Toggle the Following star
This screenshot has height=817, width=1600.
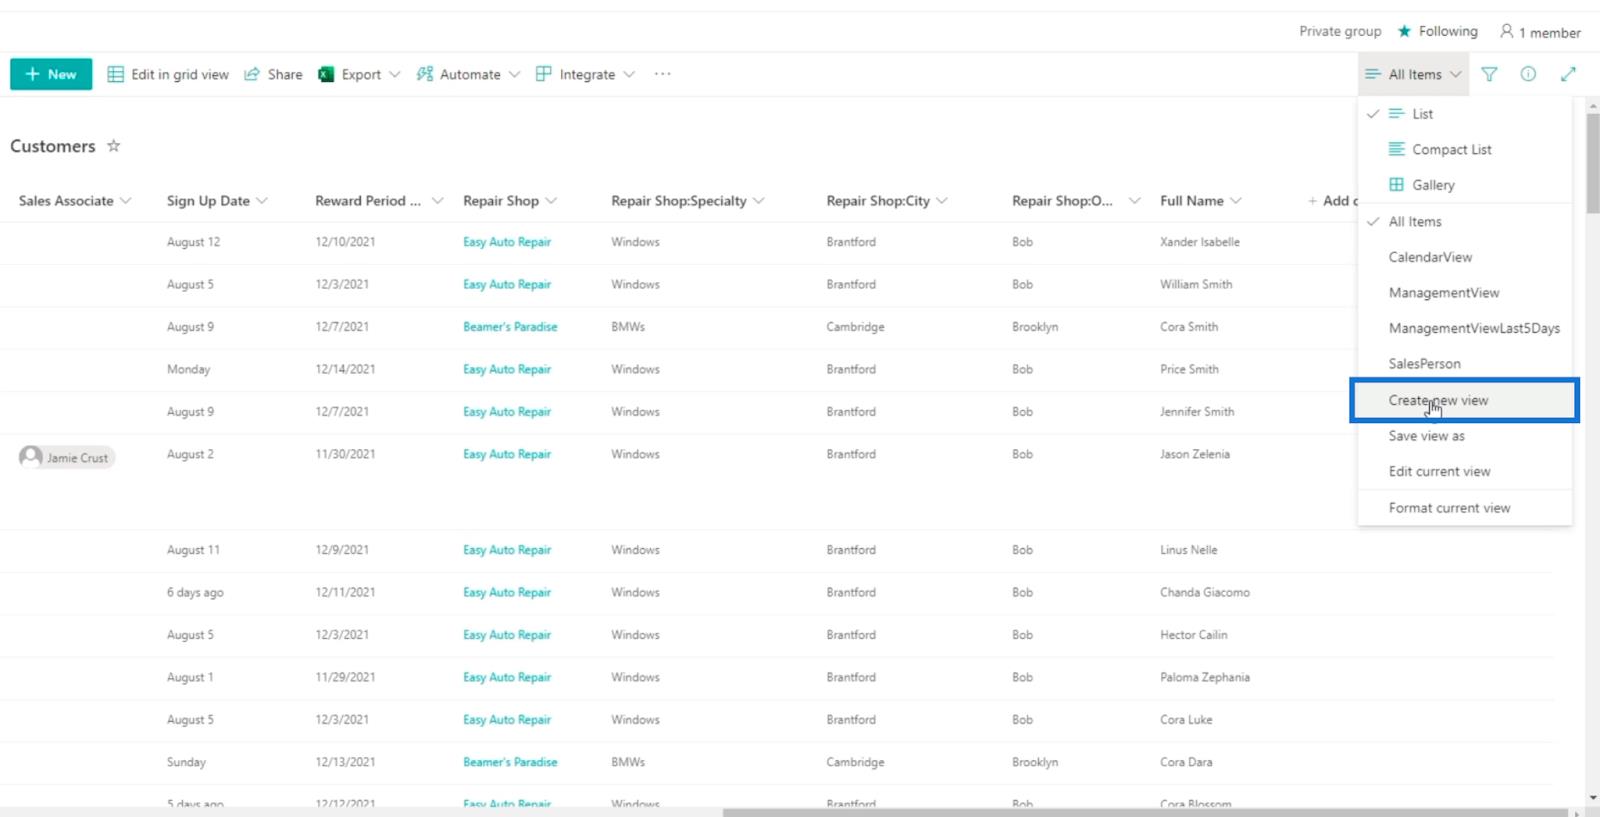coord(1404,31)
